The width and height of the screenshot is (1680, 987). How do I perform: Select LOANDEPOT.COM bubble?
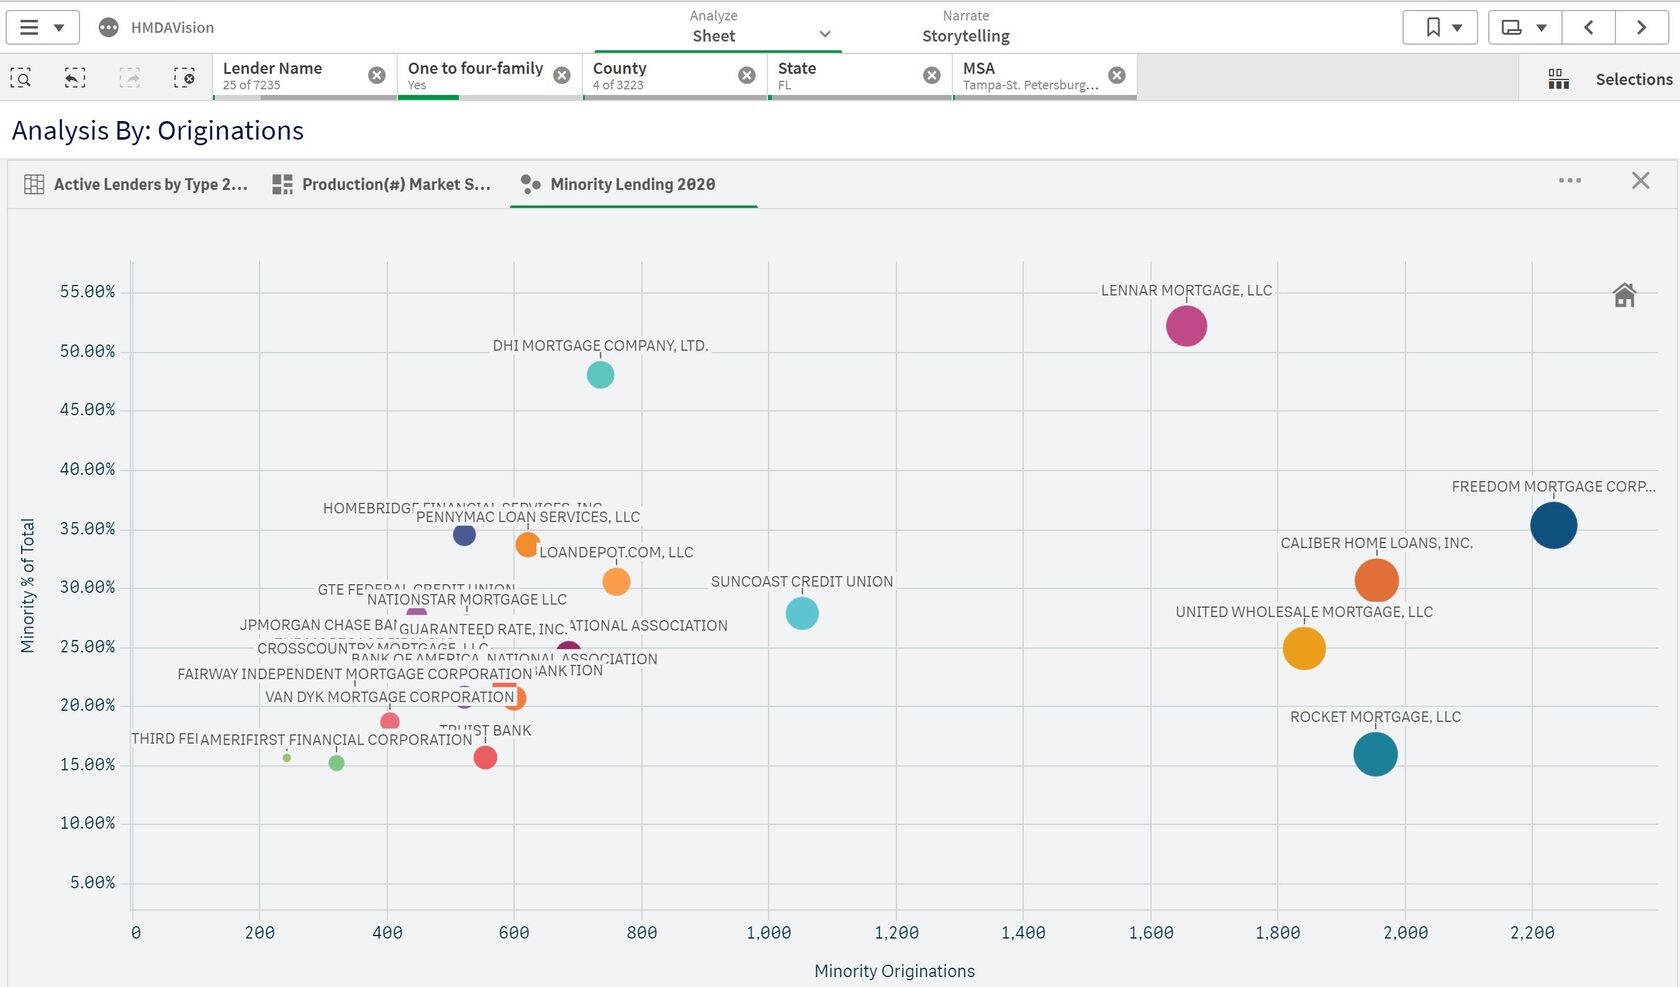(x=616, y=581)
